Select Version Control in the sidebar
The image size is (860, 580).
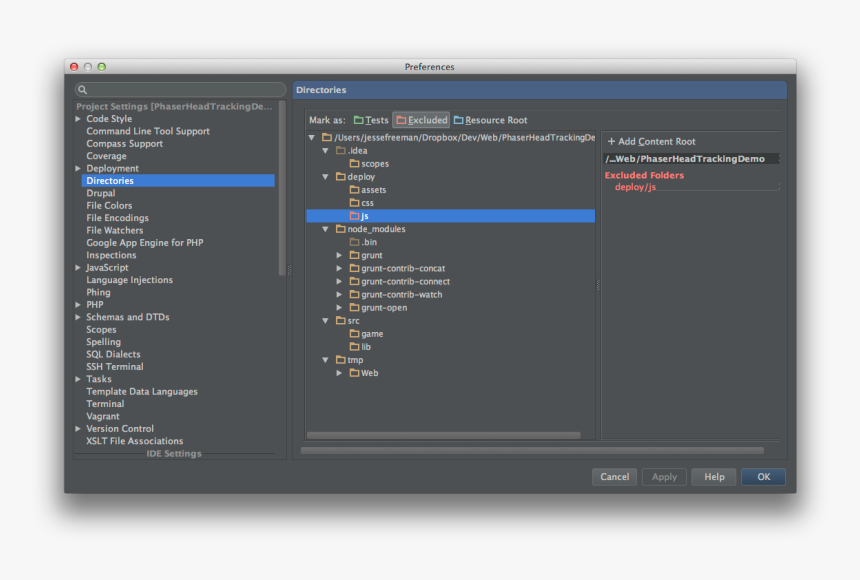click(x=120, y=428)
